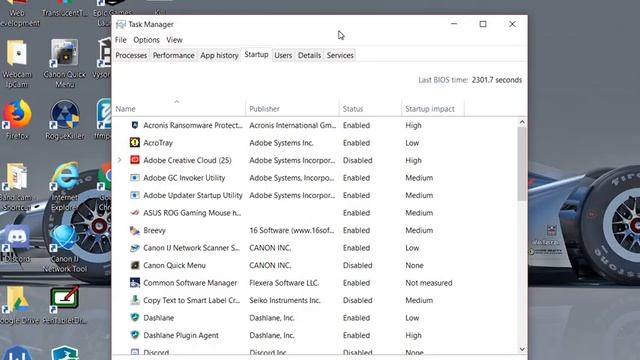Viewport: 640px width, 360px height.
Task: Open the Options menu
Action: 146,40
